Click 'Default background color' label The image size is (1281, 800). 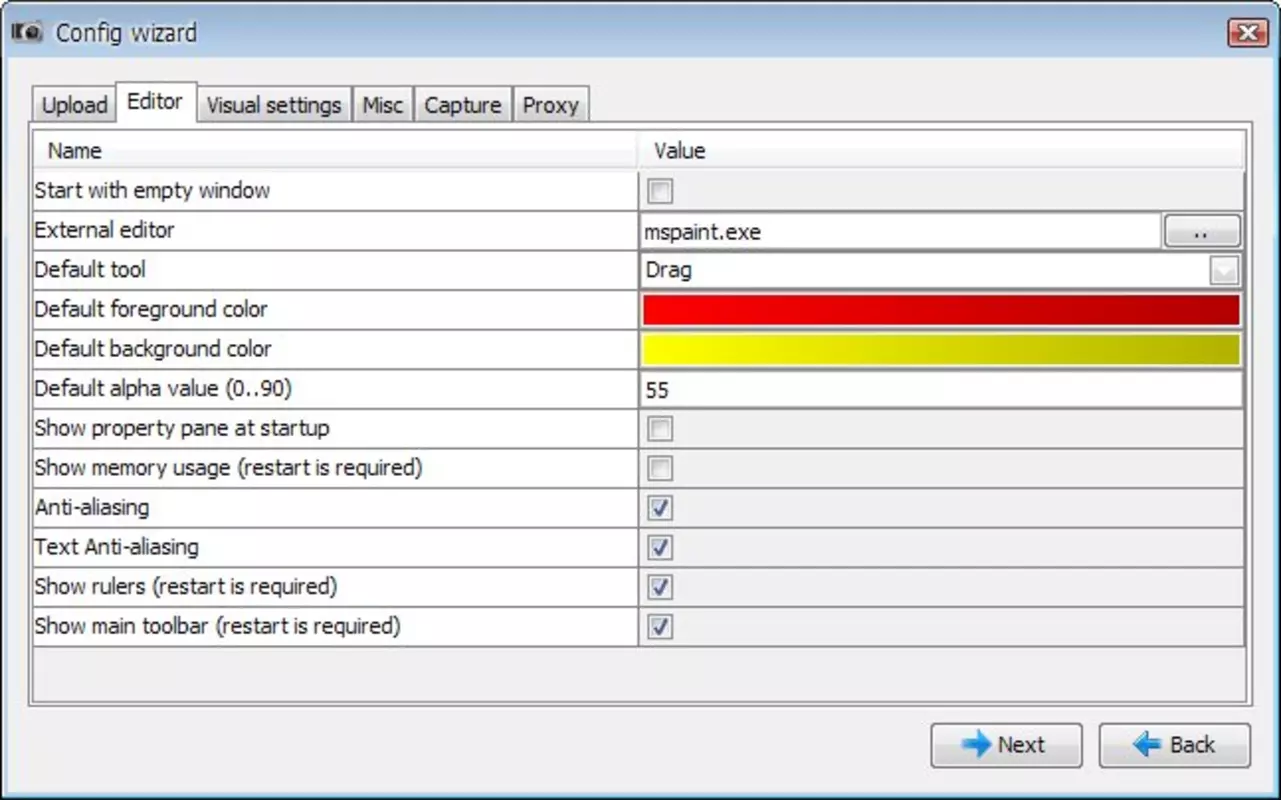[153, 349]
